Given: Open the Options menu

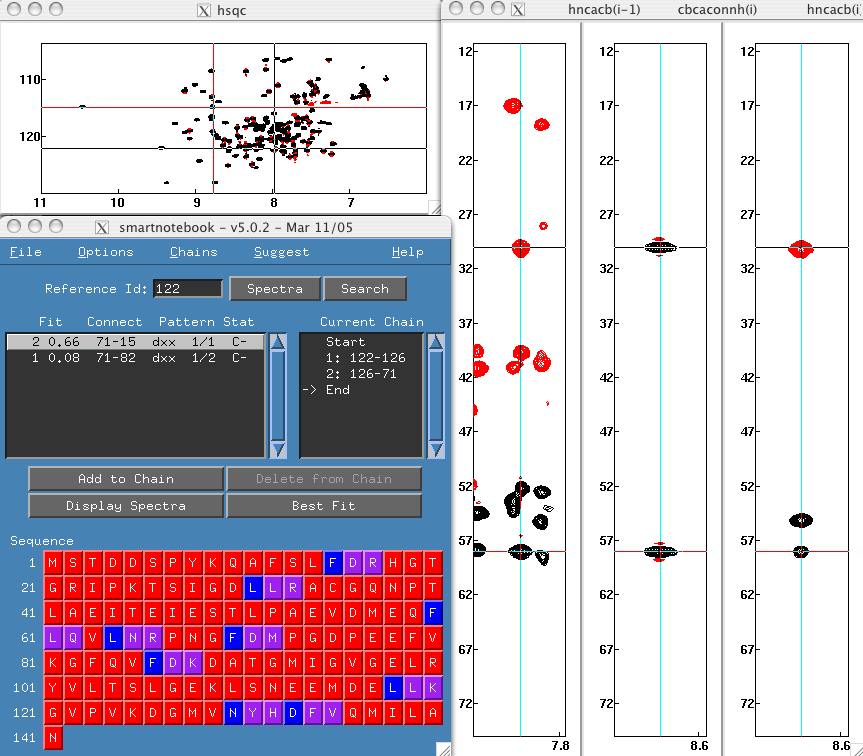Looking at the screenshot, I should [105, 252].
